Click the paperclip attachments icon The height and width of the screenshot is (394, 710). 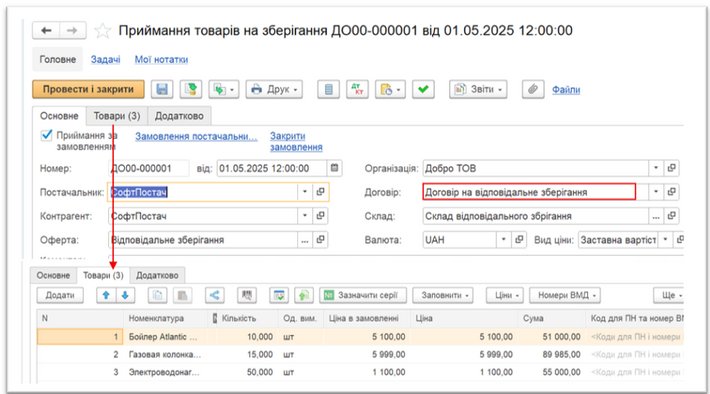[x=533, y=89]
